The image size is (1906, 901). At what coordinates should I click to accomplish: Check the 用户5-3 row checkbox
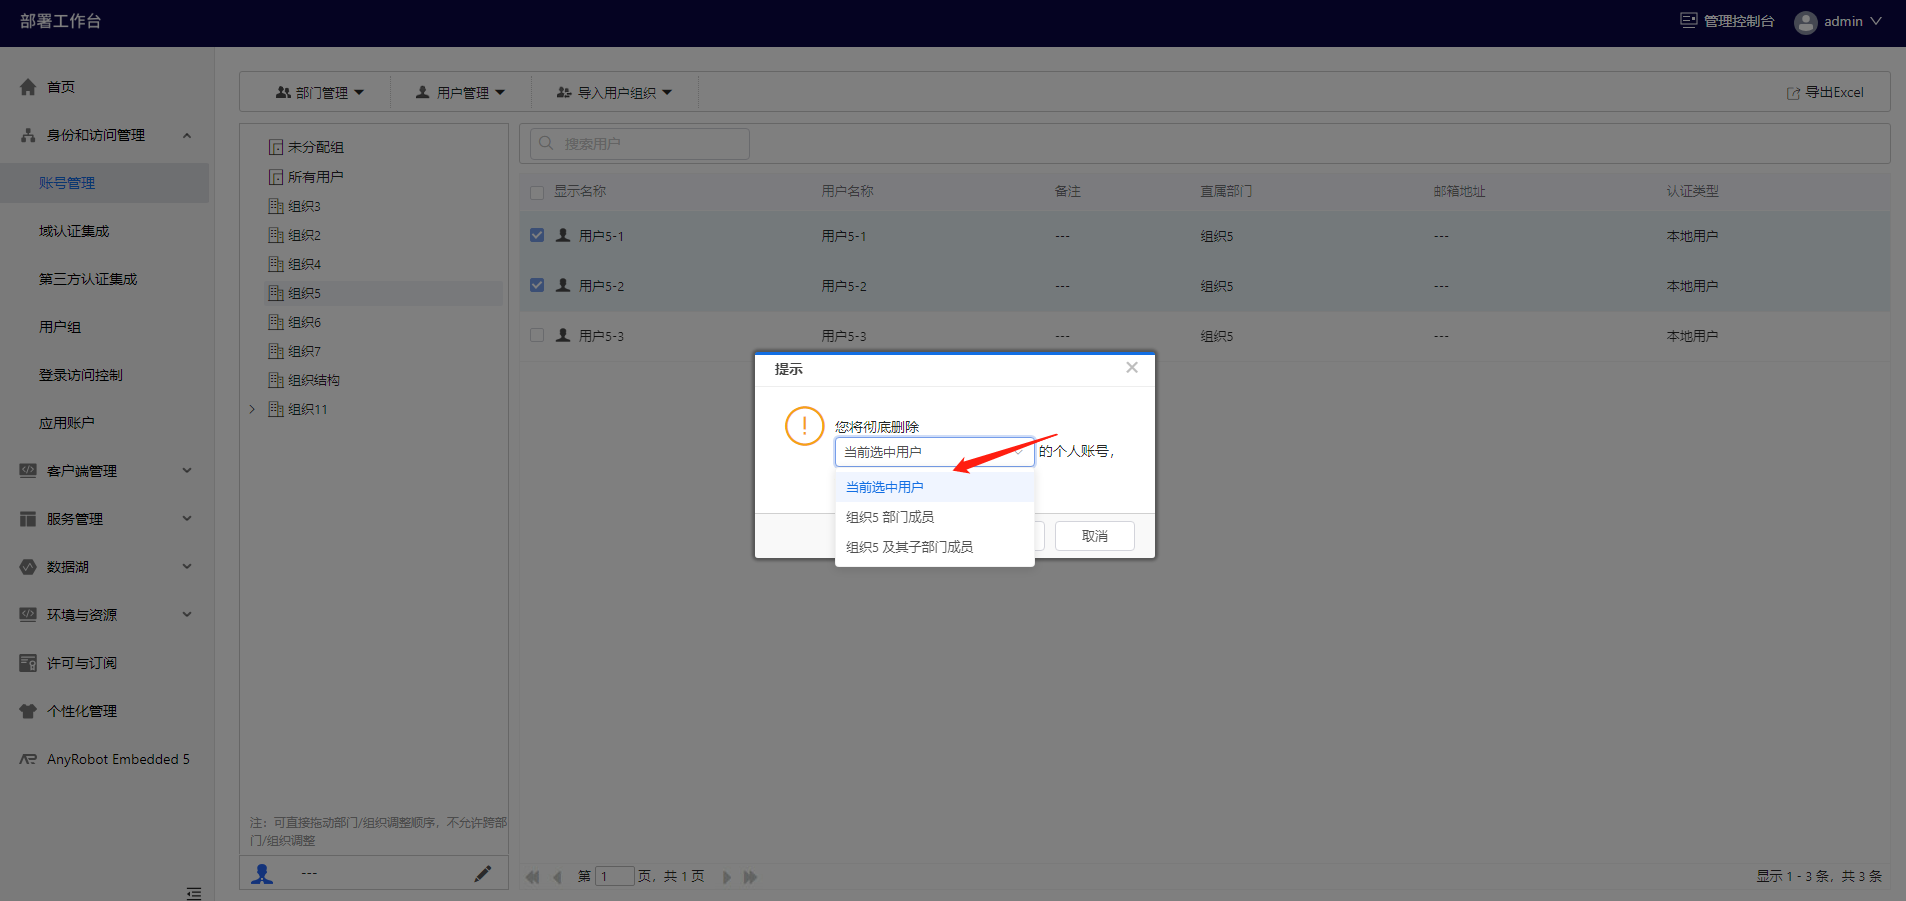point(537,335)
